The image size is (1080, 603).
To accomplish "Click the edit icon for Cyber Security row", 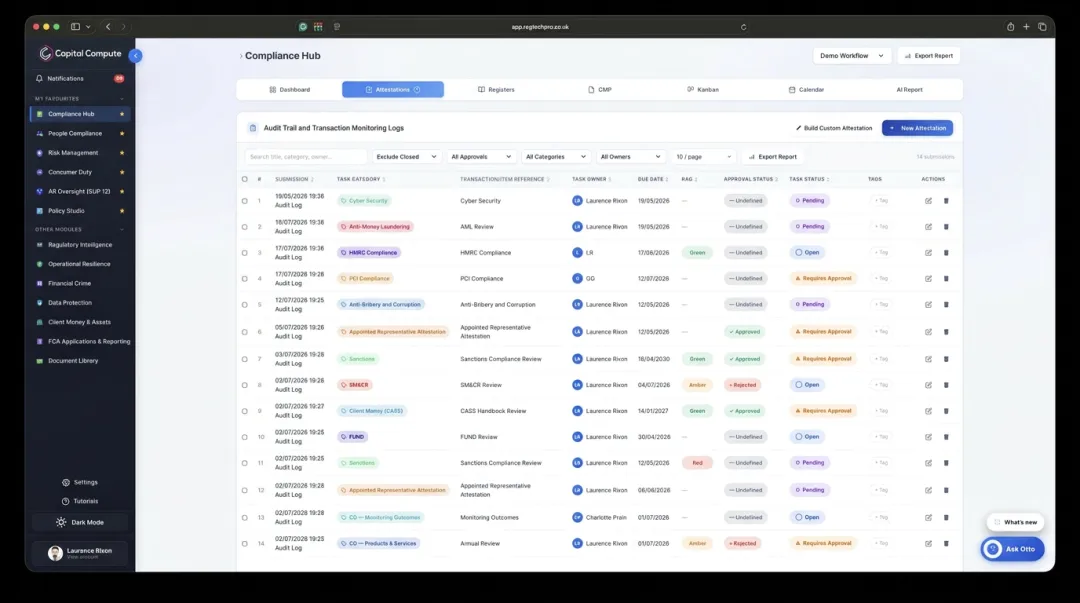I will (x=928, y=201).
